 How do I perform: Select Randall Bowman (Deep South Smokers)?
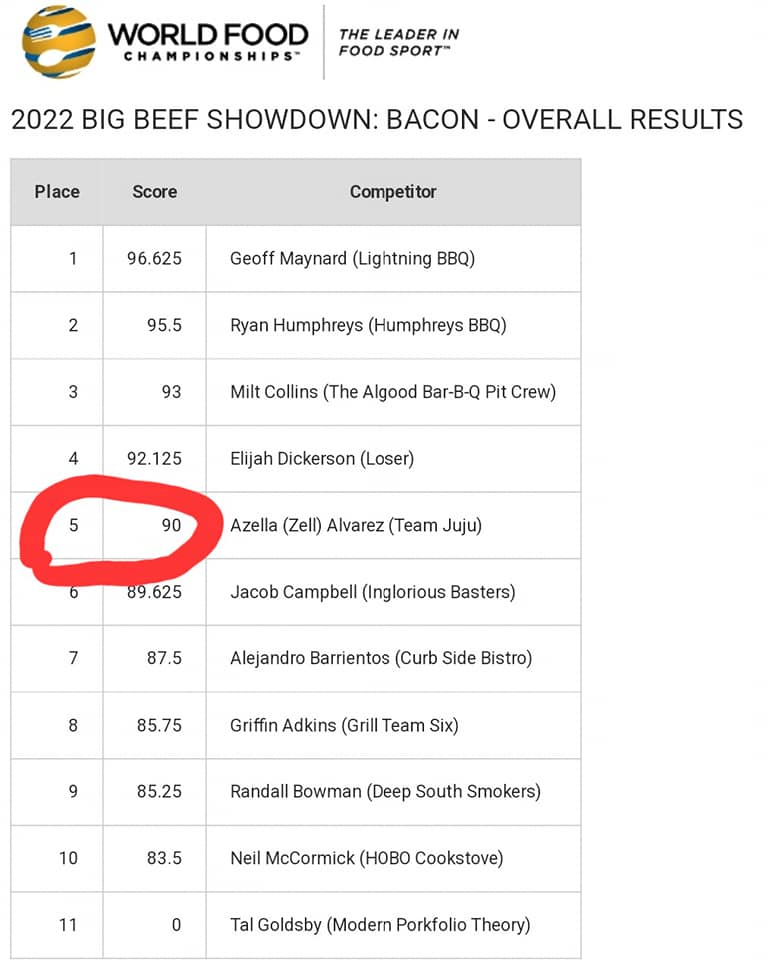385,792
